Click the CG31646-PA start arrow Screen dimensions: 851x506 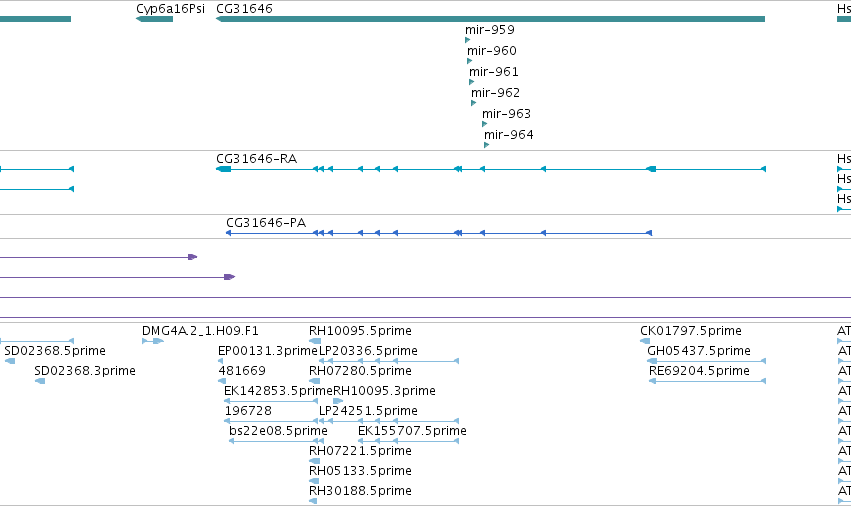[x=649, y=233]
